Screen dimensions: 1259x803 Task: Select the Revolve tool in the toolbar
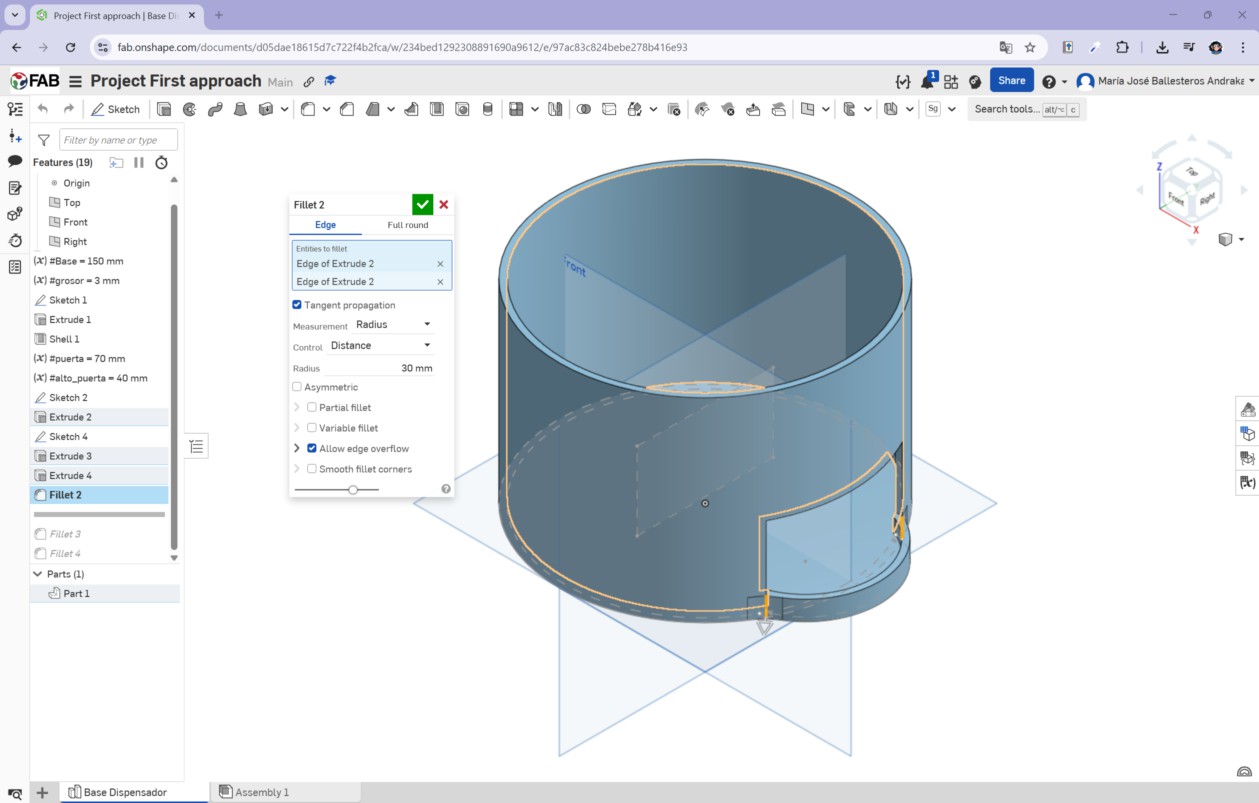[189, 109]
